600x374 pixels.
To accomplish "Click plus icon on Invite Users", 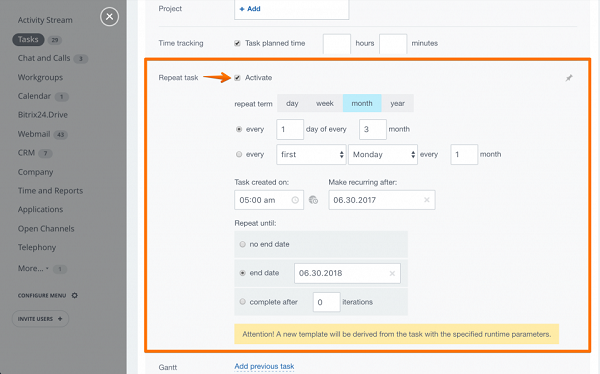I will (60, 318).
